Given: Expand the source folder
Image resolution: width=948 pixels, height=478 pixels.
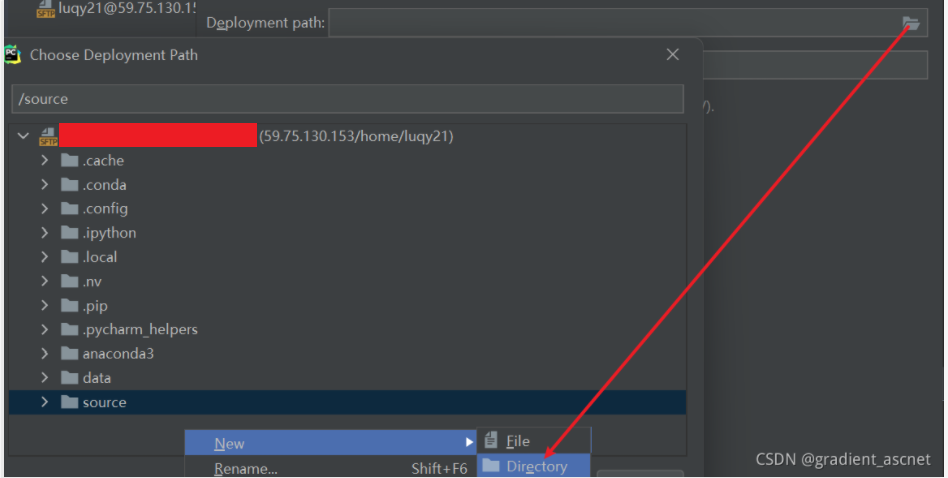Looking at the screenshot, I should click(x=44, y=402).
